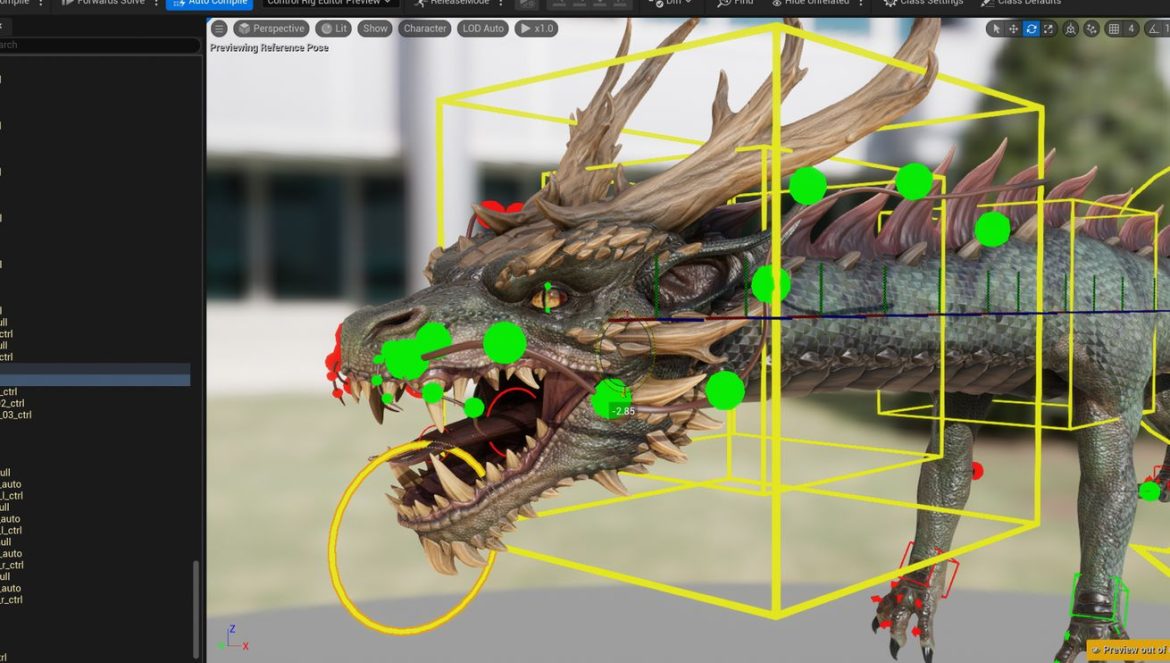
Task: Click the rig hierarchy search field
Action: pyautogui.click(x=99, y=45)
